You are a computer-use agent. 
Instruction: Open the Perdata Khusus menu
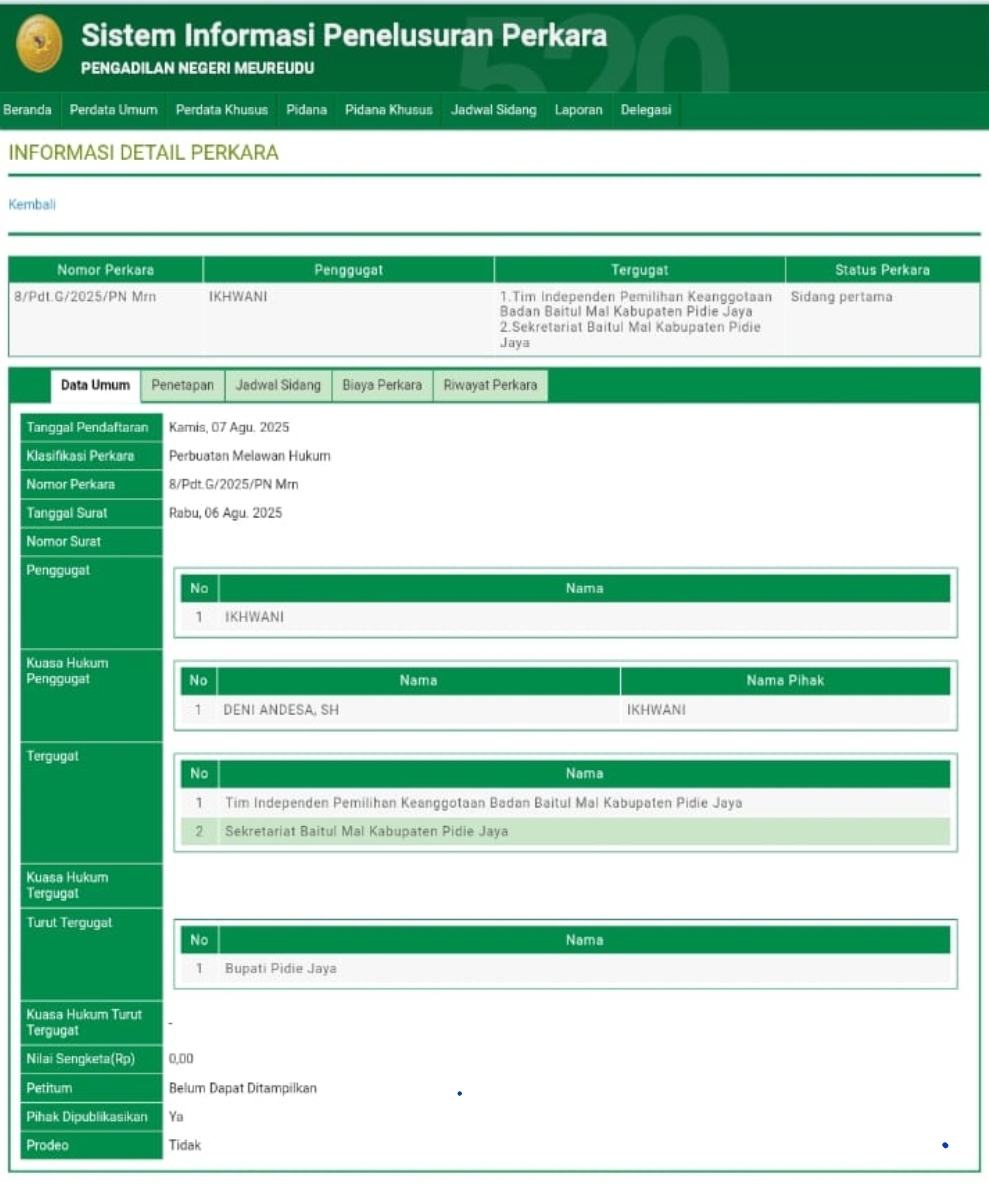coord(222,110)
